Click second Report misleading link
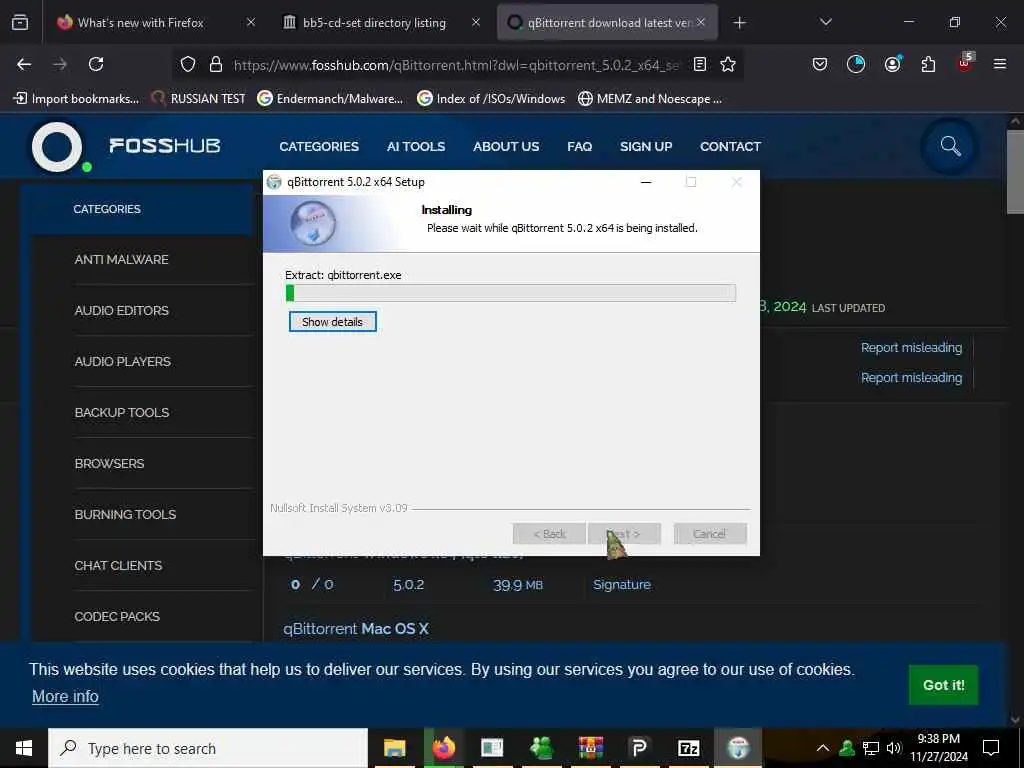Image resolution: width=1024 pixels, height=768 pixels. pos(911,377)
